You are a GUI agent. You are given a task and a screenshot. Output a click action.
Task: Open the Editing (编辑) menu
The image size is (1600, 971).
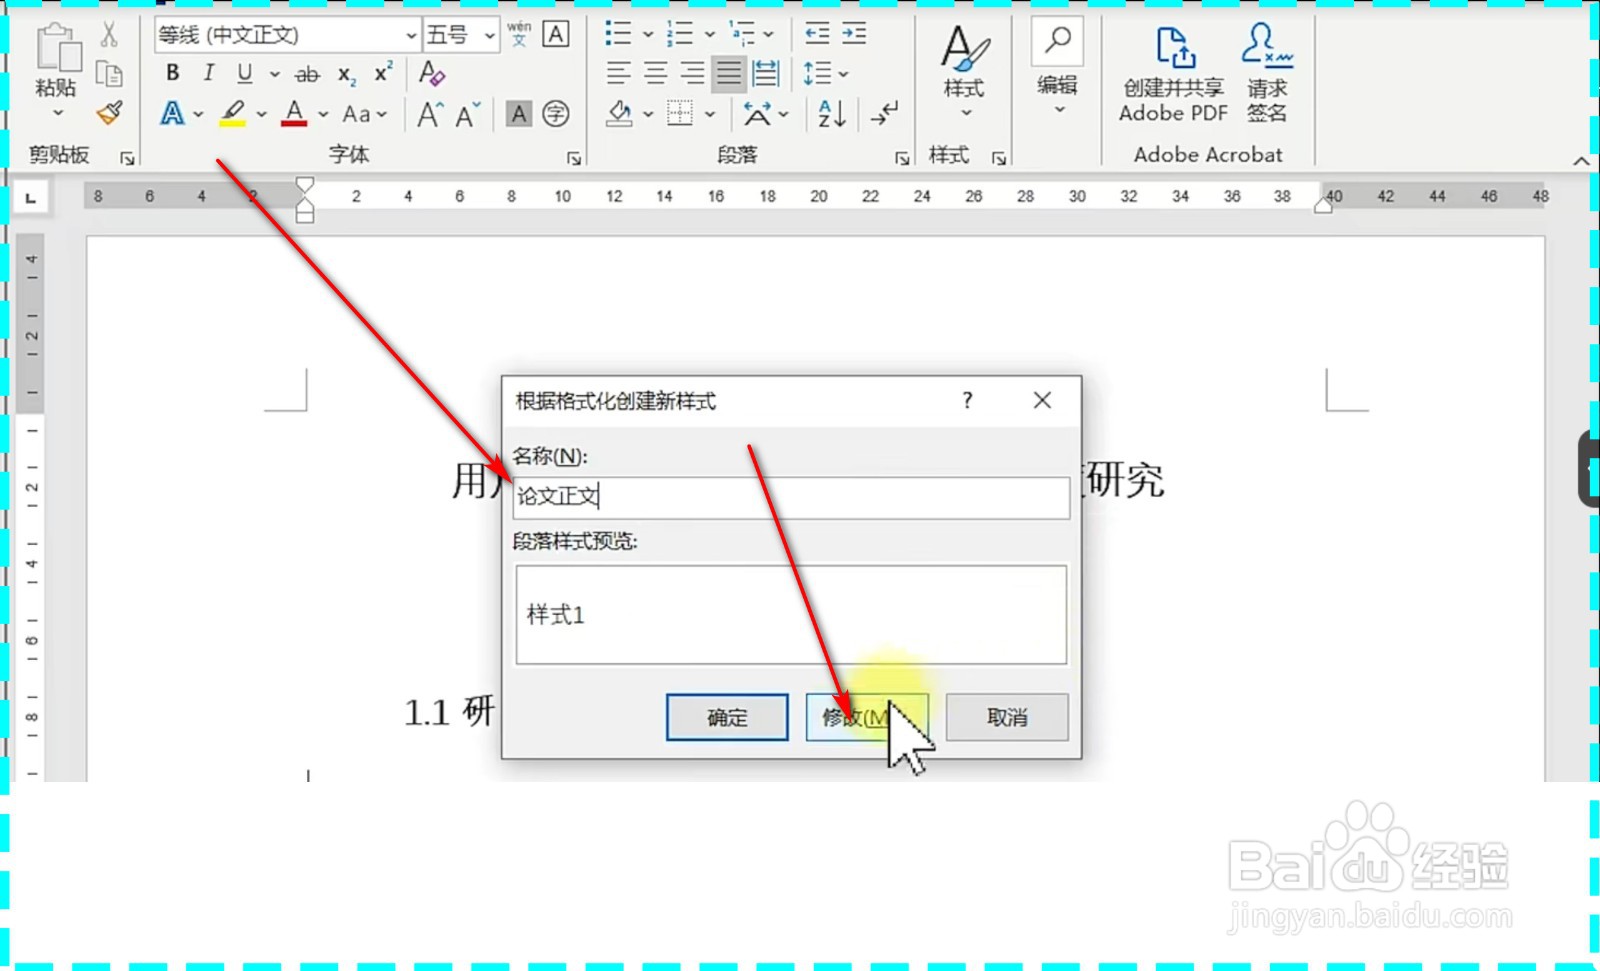(x=1057, y=68)
